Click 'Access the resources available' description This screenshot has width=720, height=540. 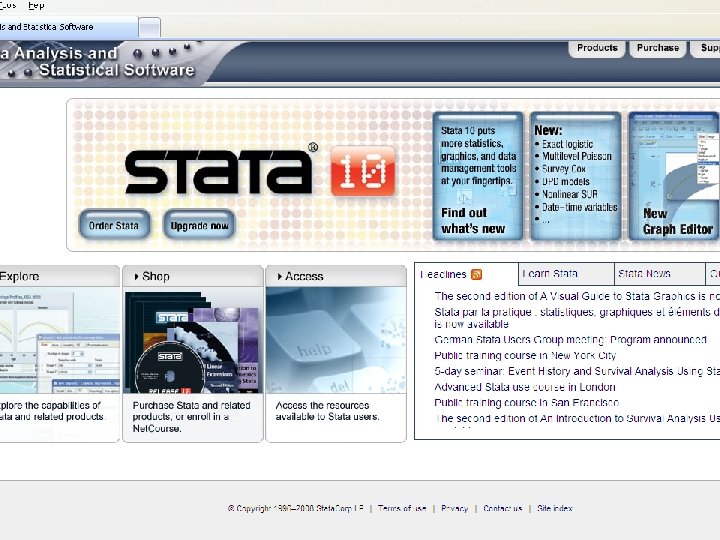pyautogui.click(x=327, y=411)
